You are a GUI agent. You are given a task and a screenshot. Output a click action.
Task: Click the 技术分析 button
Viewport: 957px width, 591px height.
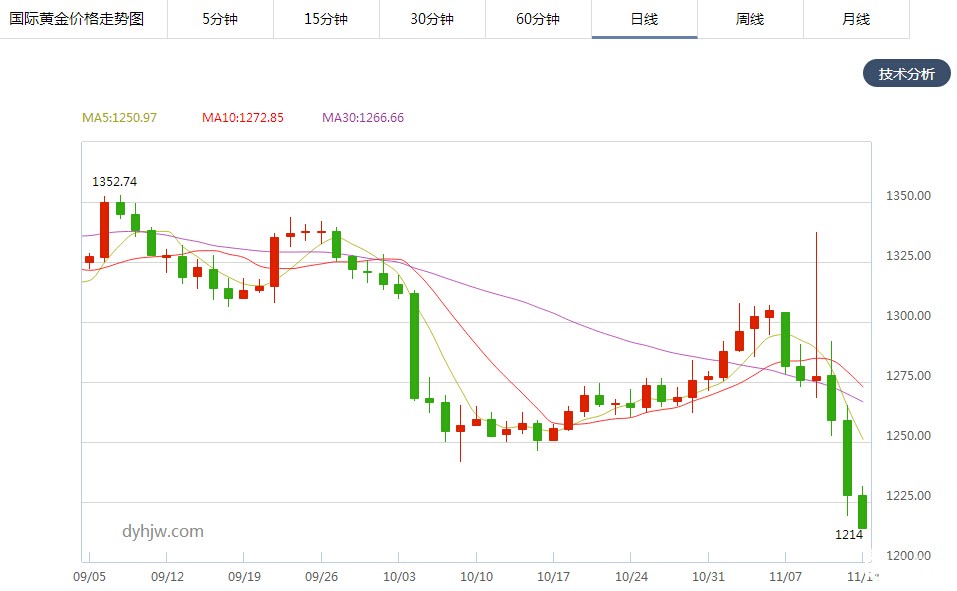[906, 74]
